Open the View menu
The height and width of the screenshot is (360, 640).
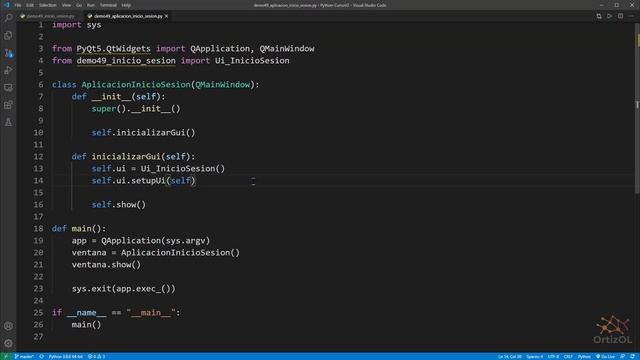[x=66, y=5]
